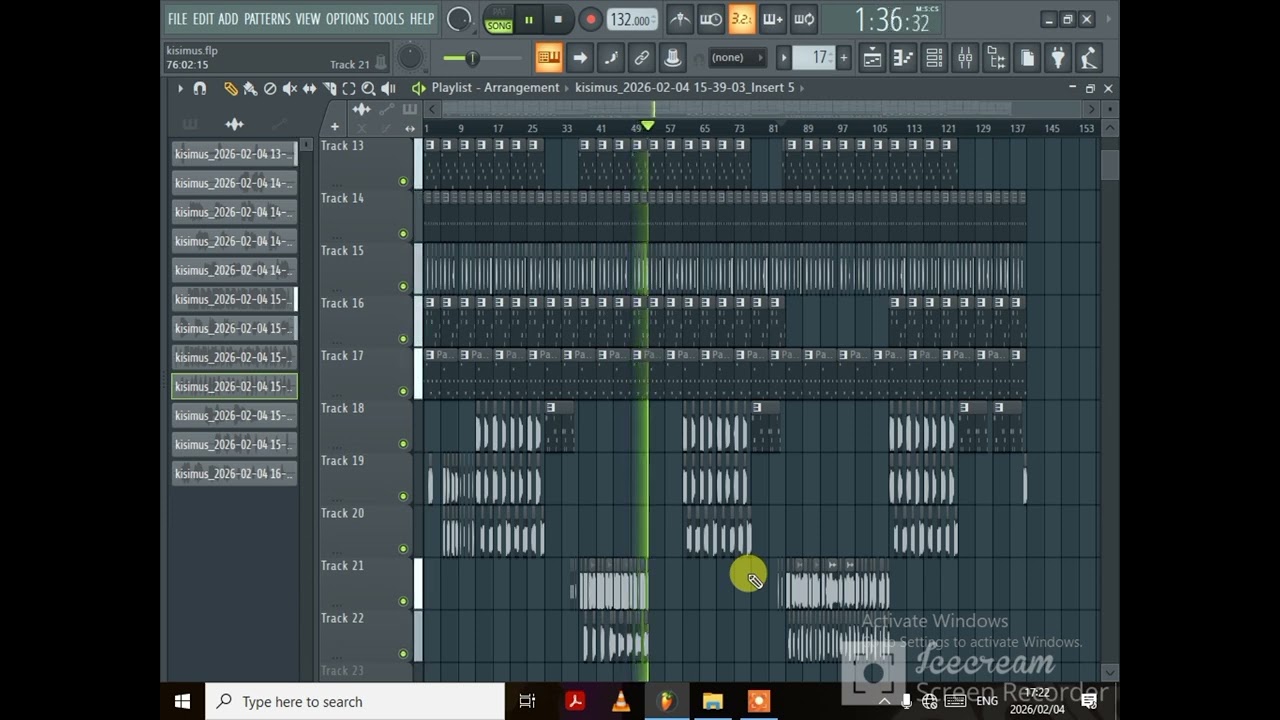1280x720 pixels.
Task: Open the FILE menu
Action: click(177, 19)
